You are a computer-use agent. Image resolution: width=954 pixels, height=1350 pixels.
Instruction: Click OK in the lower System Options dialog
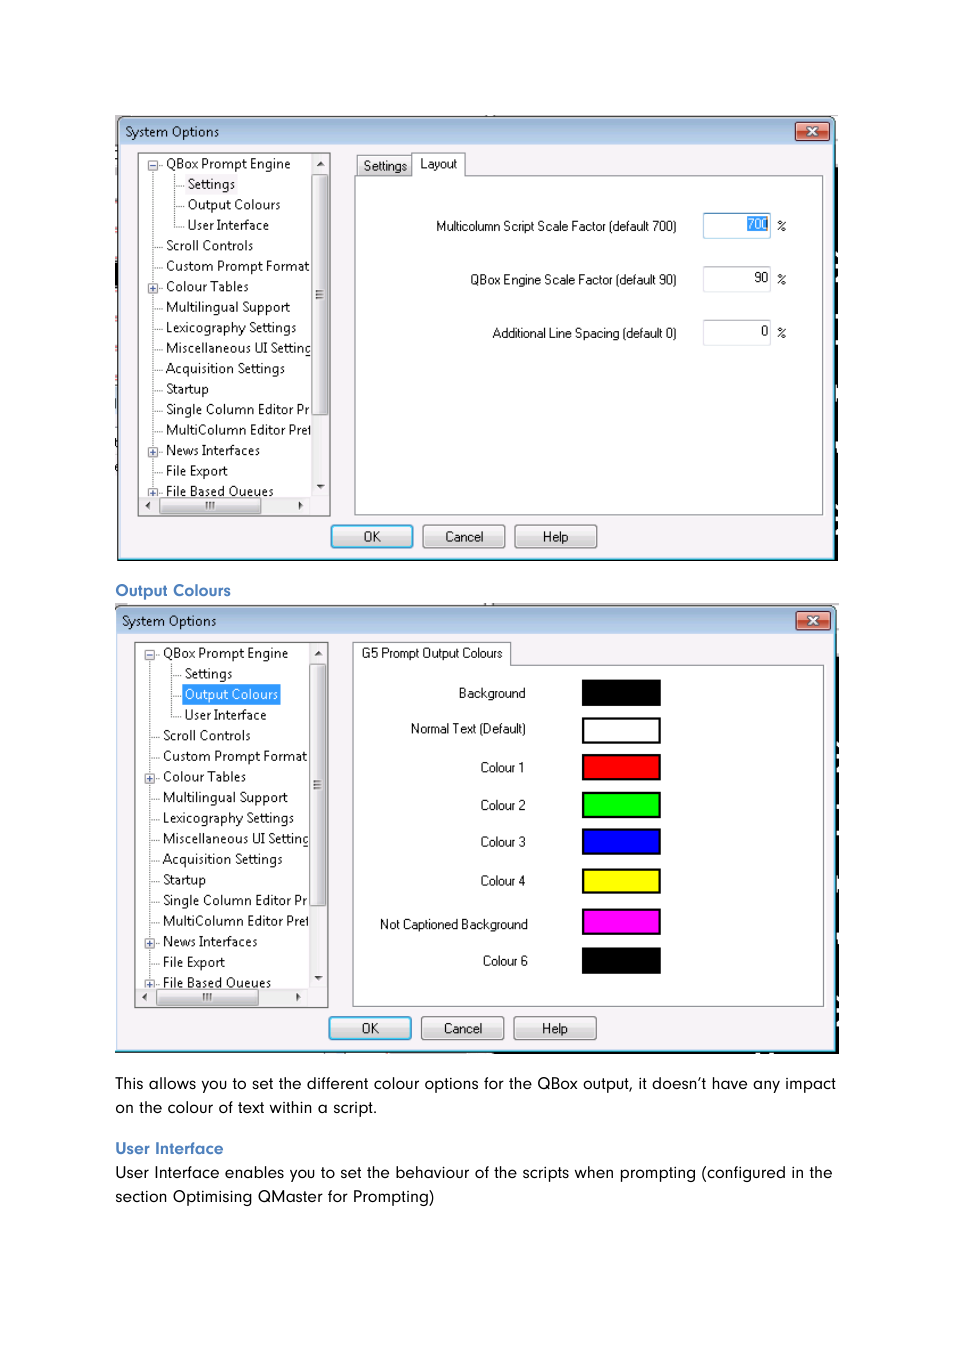pos(370,1028)
